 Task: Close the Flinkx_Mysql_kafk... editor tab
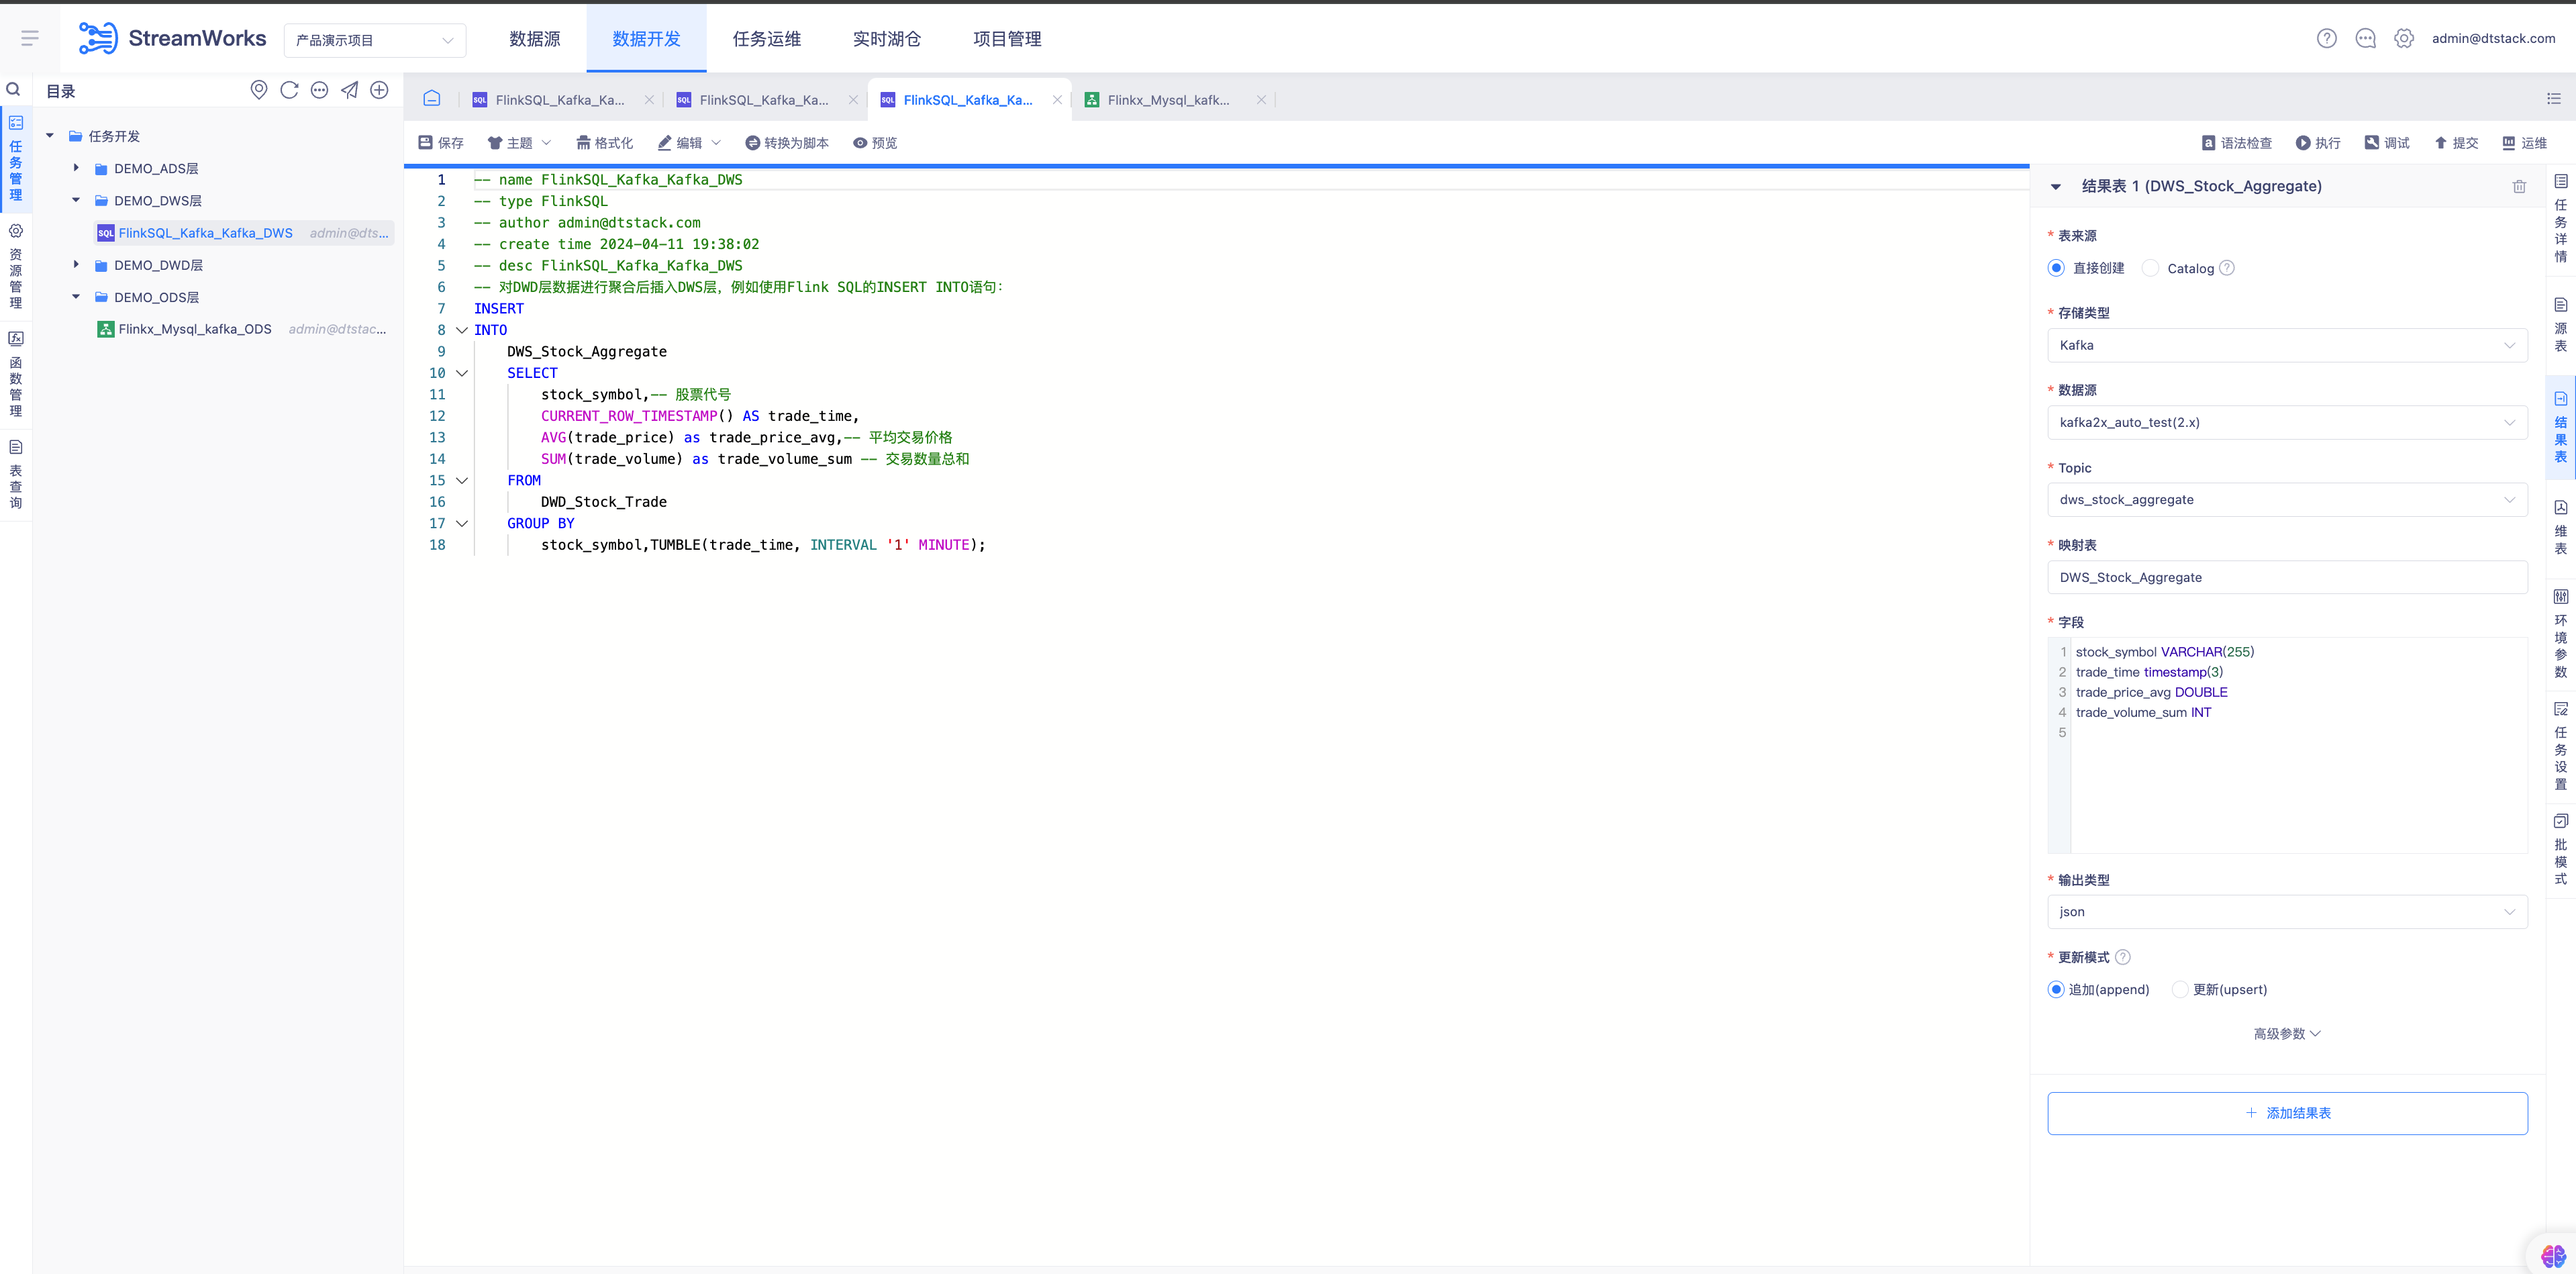pyautogui.click(x=1261, y=100)
